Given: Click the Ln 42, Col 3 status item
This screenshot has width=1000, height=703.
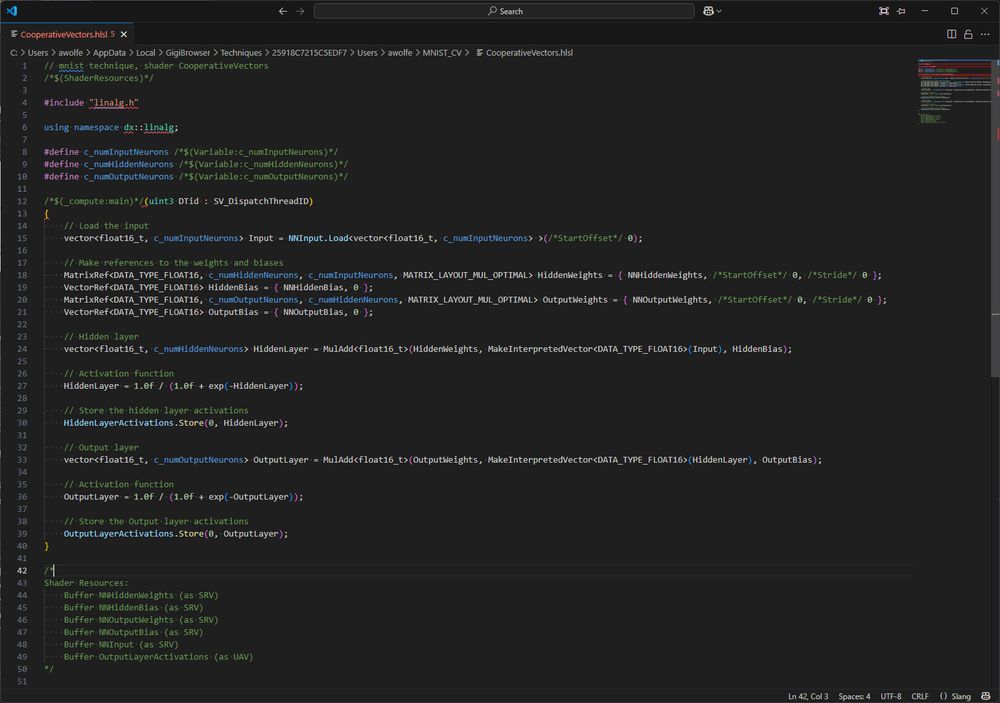Looking at the screenshot, I should coord(808,696).
